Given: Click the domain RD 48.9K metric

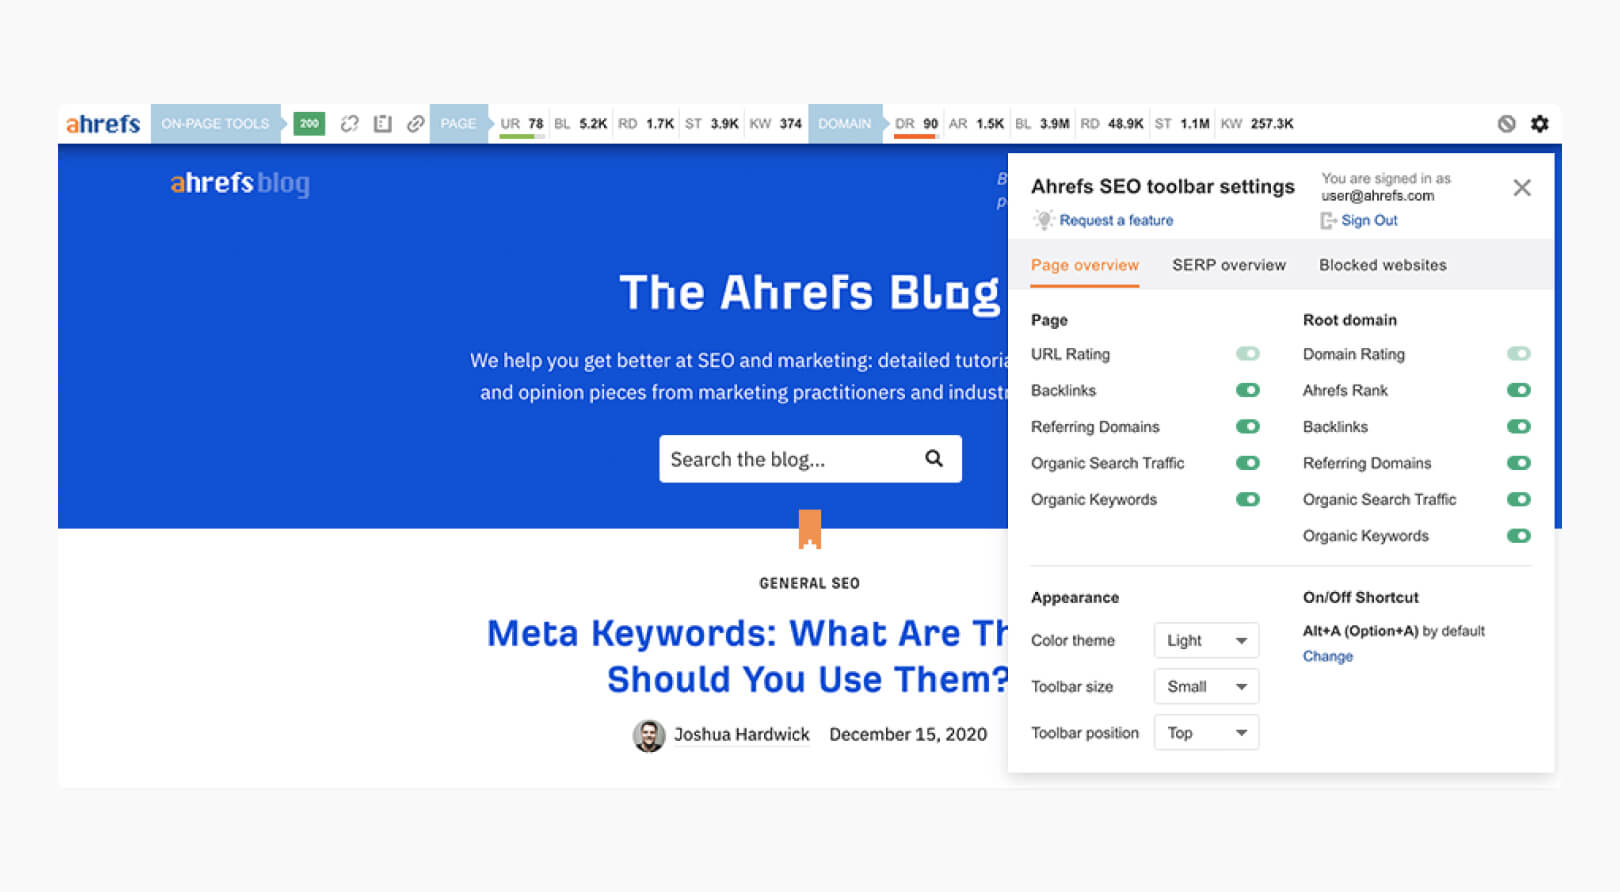Looking at the screenshot, I should point(1112,124).
